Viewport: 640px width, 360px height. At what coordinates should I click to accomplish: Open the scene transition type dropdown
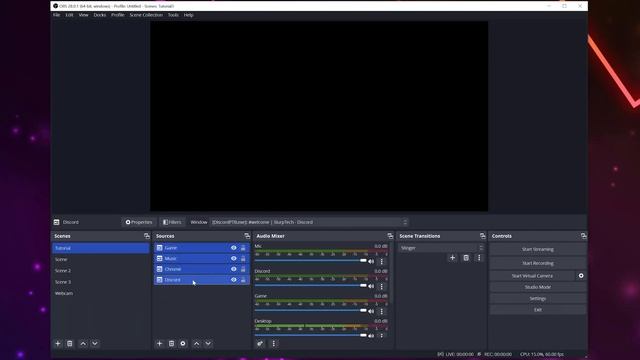click(x=441, y=248)
